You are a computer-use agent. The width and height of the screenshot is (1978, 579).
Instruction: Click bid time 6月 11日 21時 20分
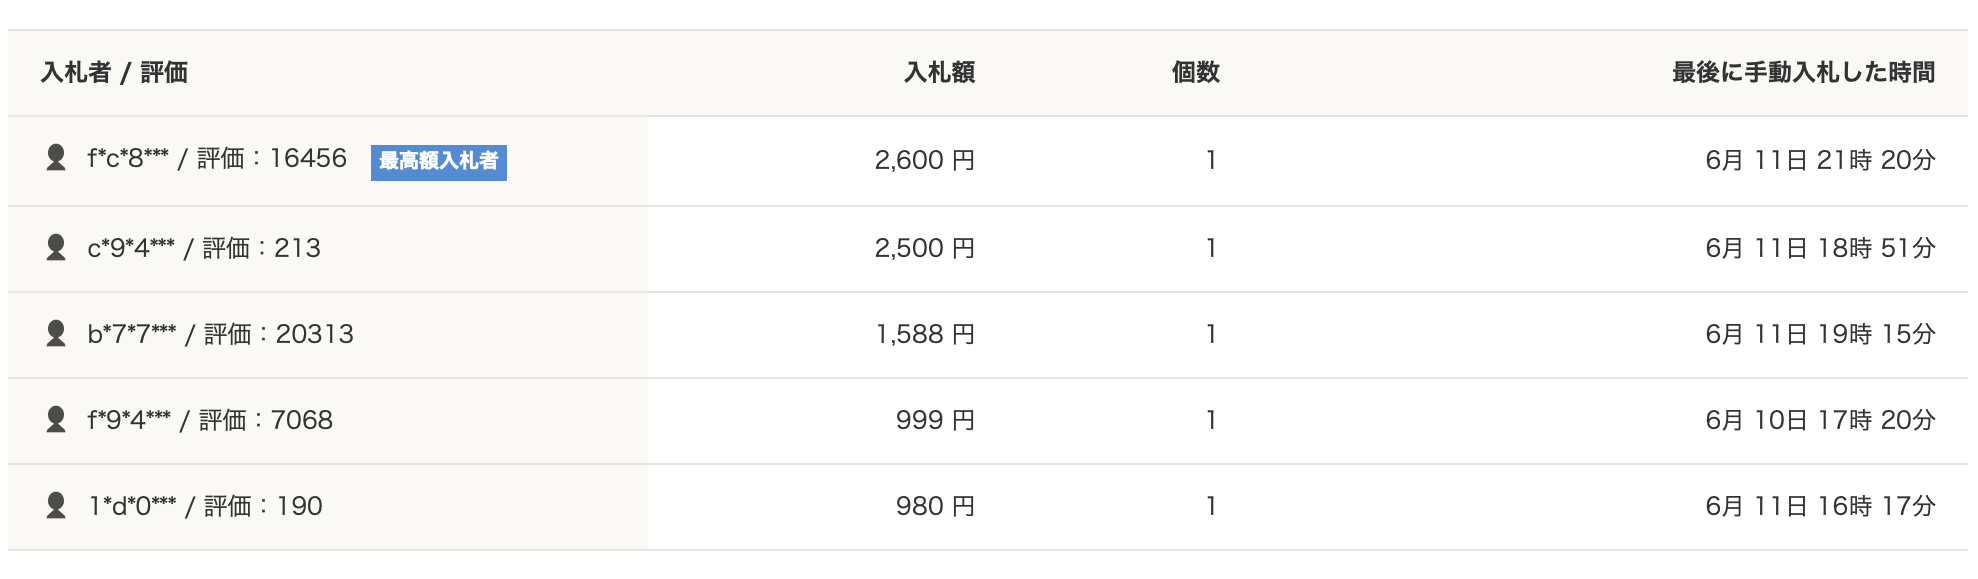point(1821,160)
